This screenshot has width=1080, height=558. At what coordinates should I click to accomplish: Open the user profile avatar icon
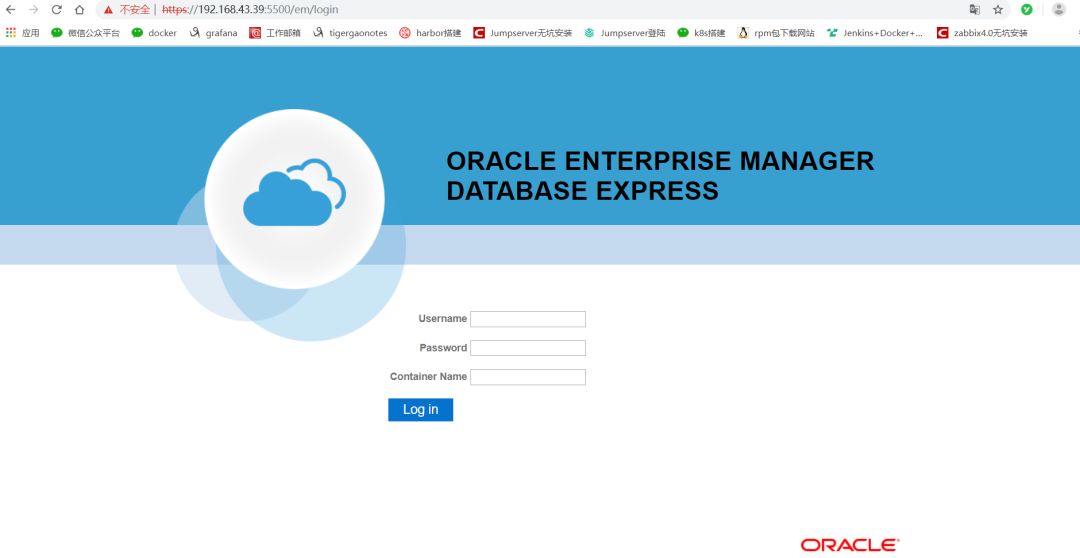click(x=1059, y=10)
